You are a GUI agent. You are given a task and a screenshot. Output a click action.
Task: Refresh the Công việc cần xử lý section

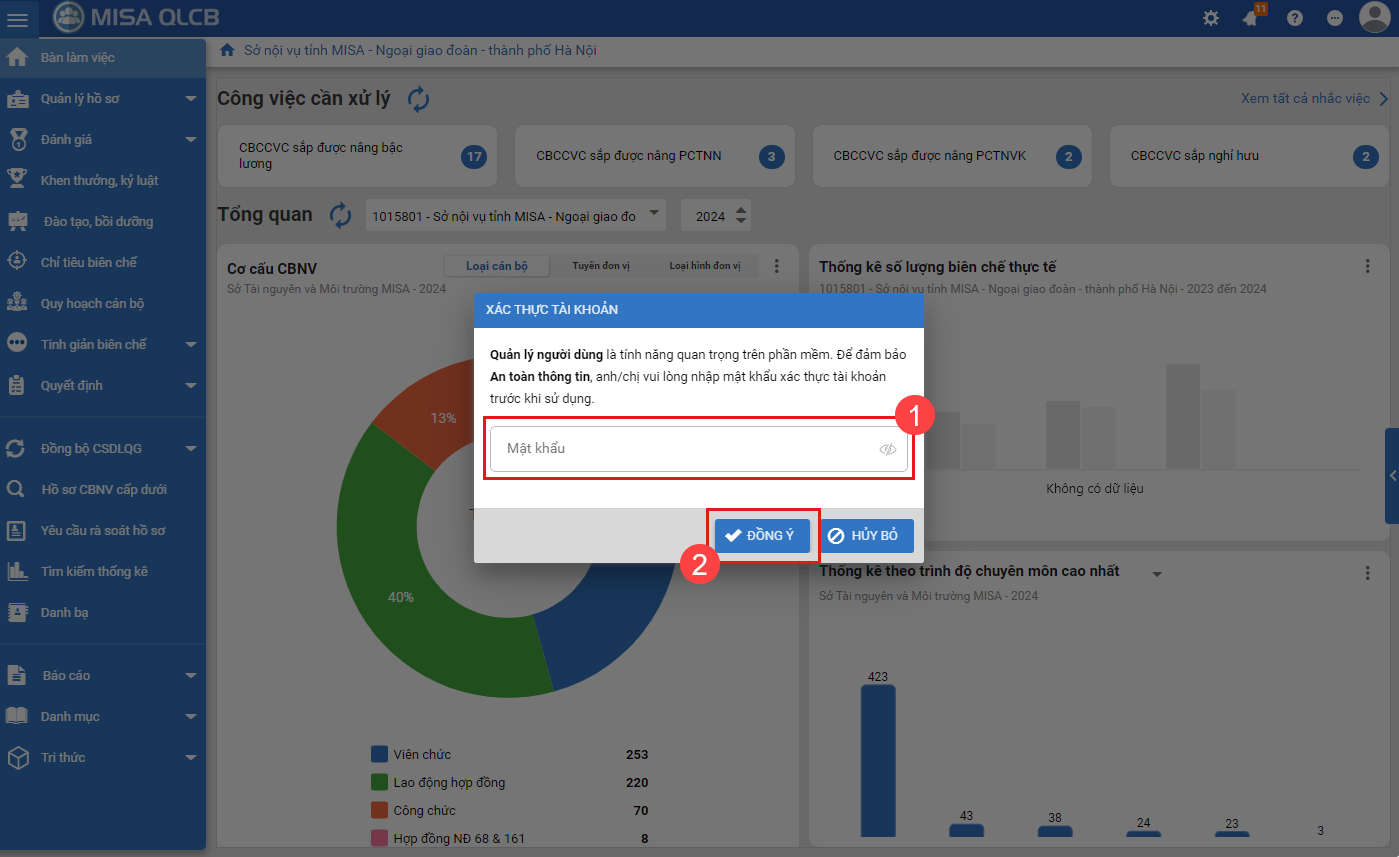click(x=418, y=99)
